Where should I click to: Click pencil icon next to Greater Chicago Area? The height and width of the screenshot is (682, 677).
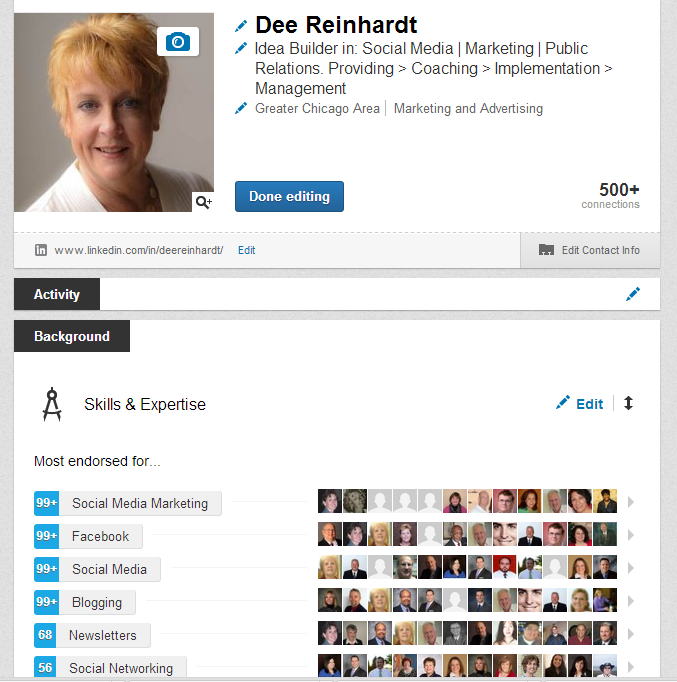(x=241, y=108)
